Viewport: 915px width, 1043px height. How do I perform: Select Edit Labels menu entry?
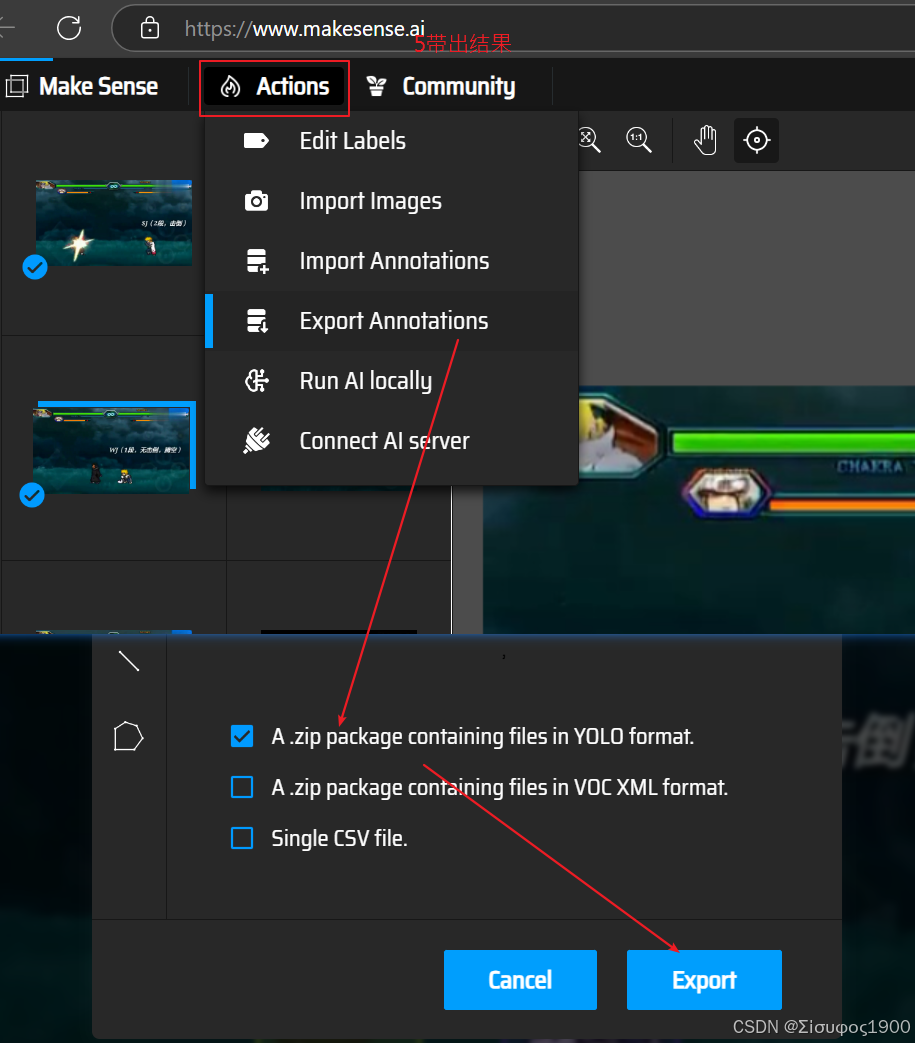pyautogui.click(x=392, y=141)
